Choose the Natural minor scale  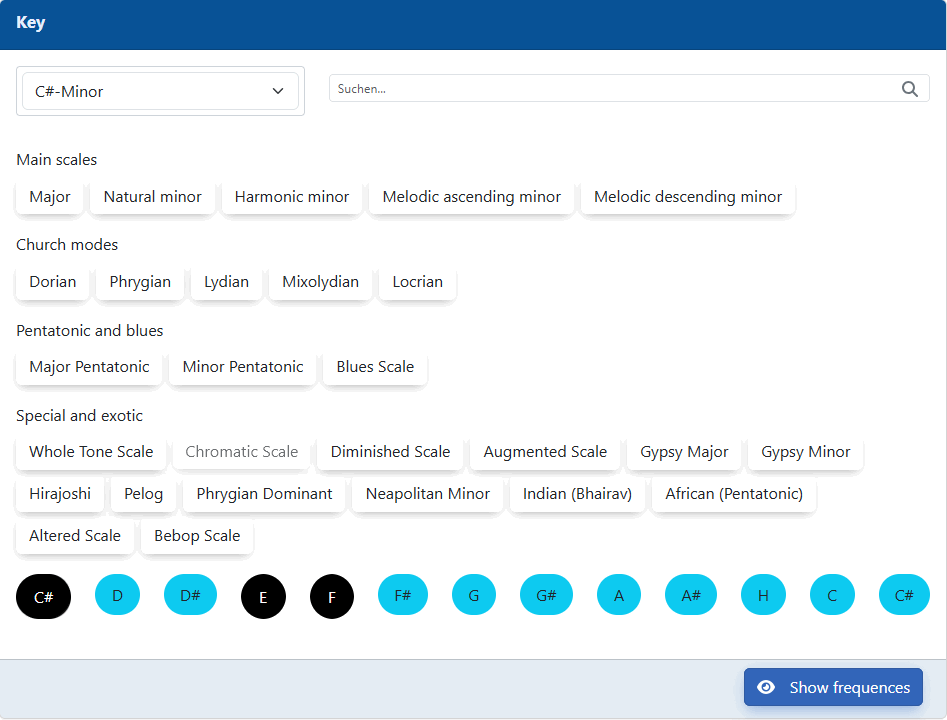tap(152, 197)
